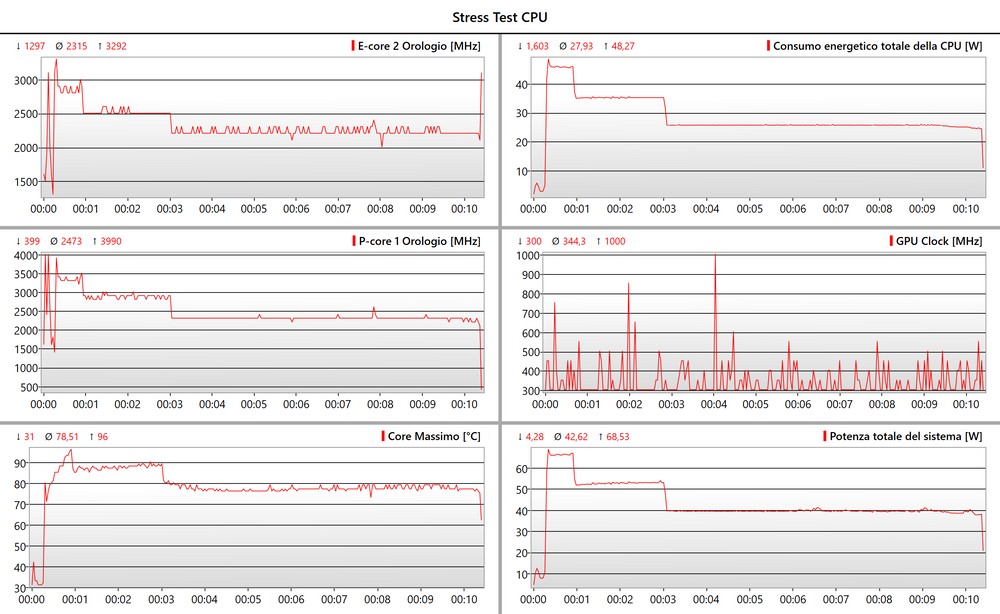Click the minimum value 300 in GPU Clock chart
Screen dimensions: 1000x614
535,241
